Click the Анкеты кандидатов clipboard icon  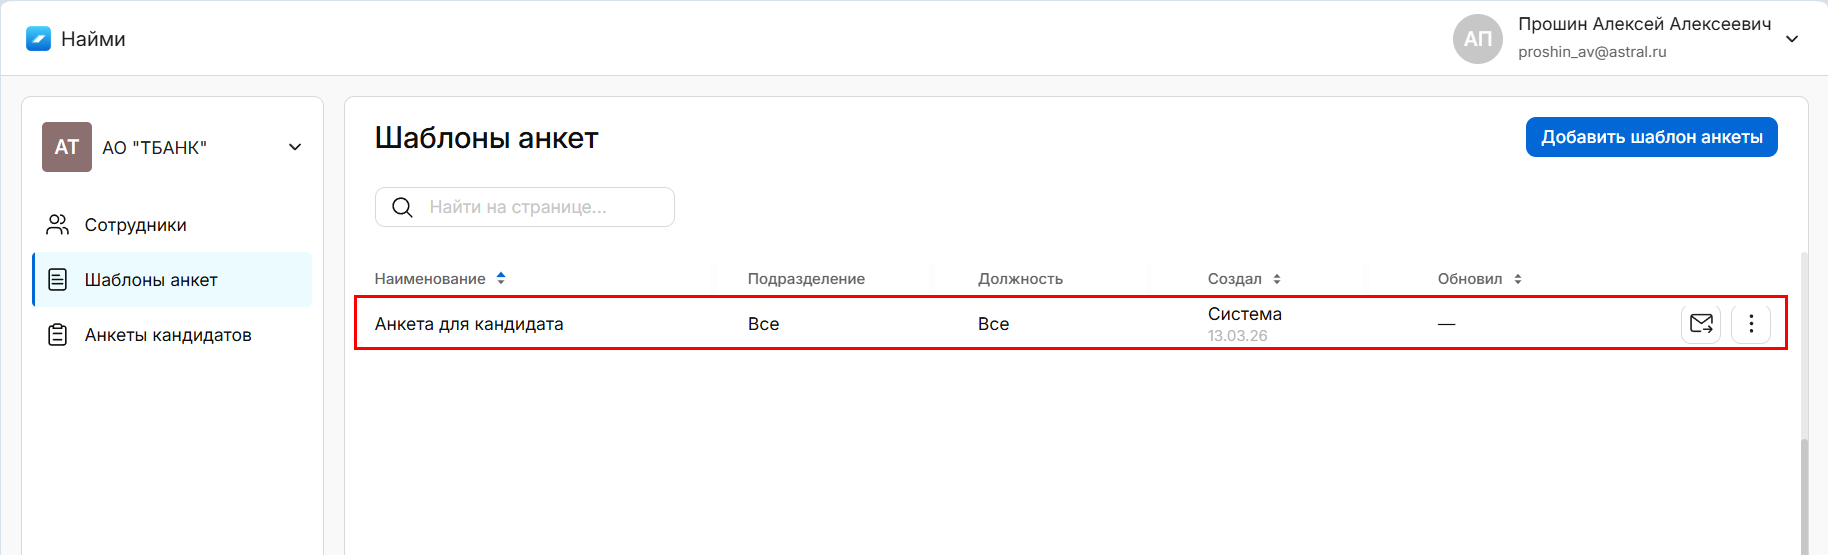click(58, 335)
